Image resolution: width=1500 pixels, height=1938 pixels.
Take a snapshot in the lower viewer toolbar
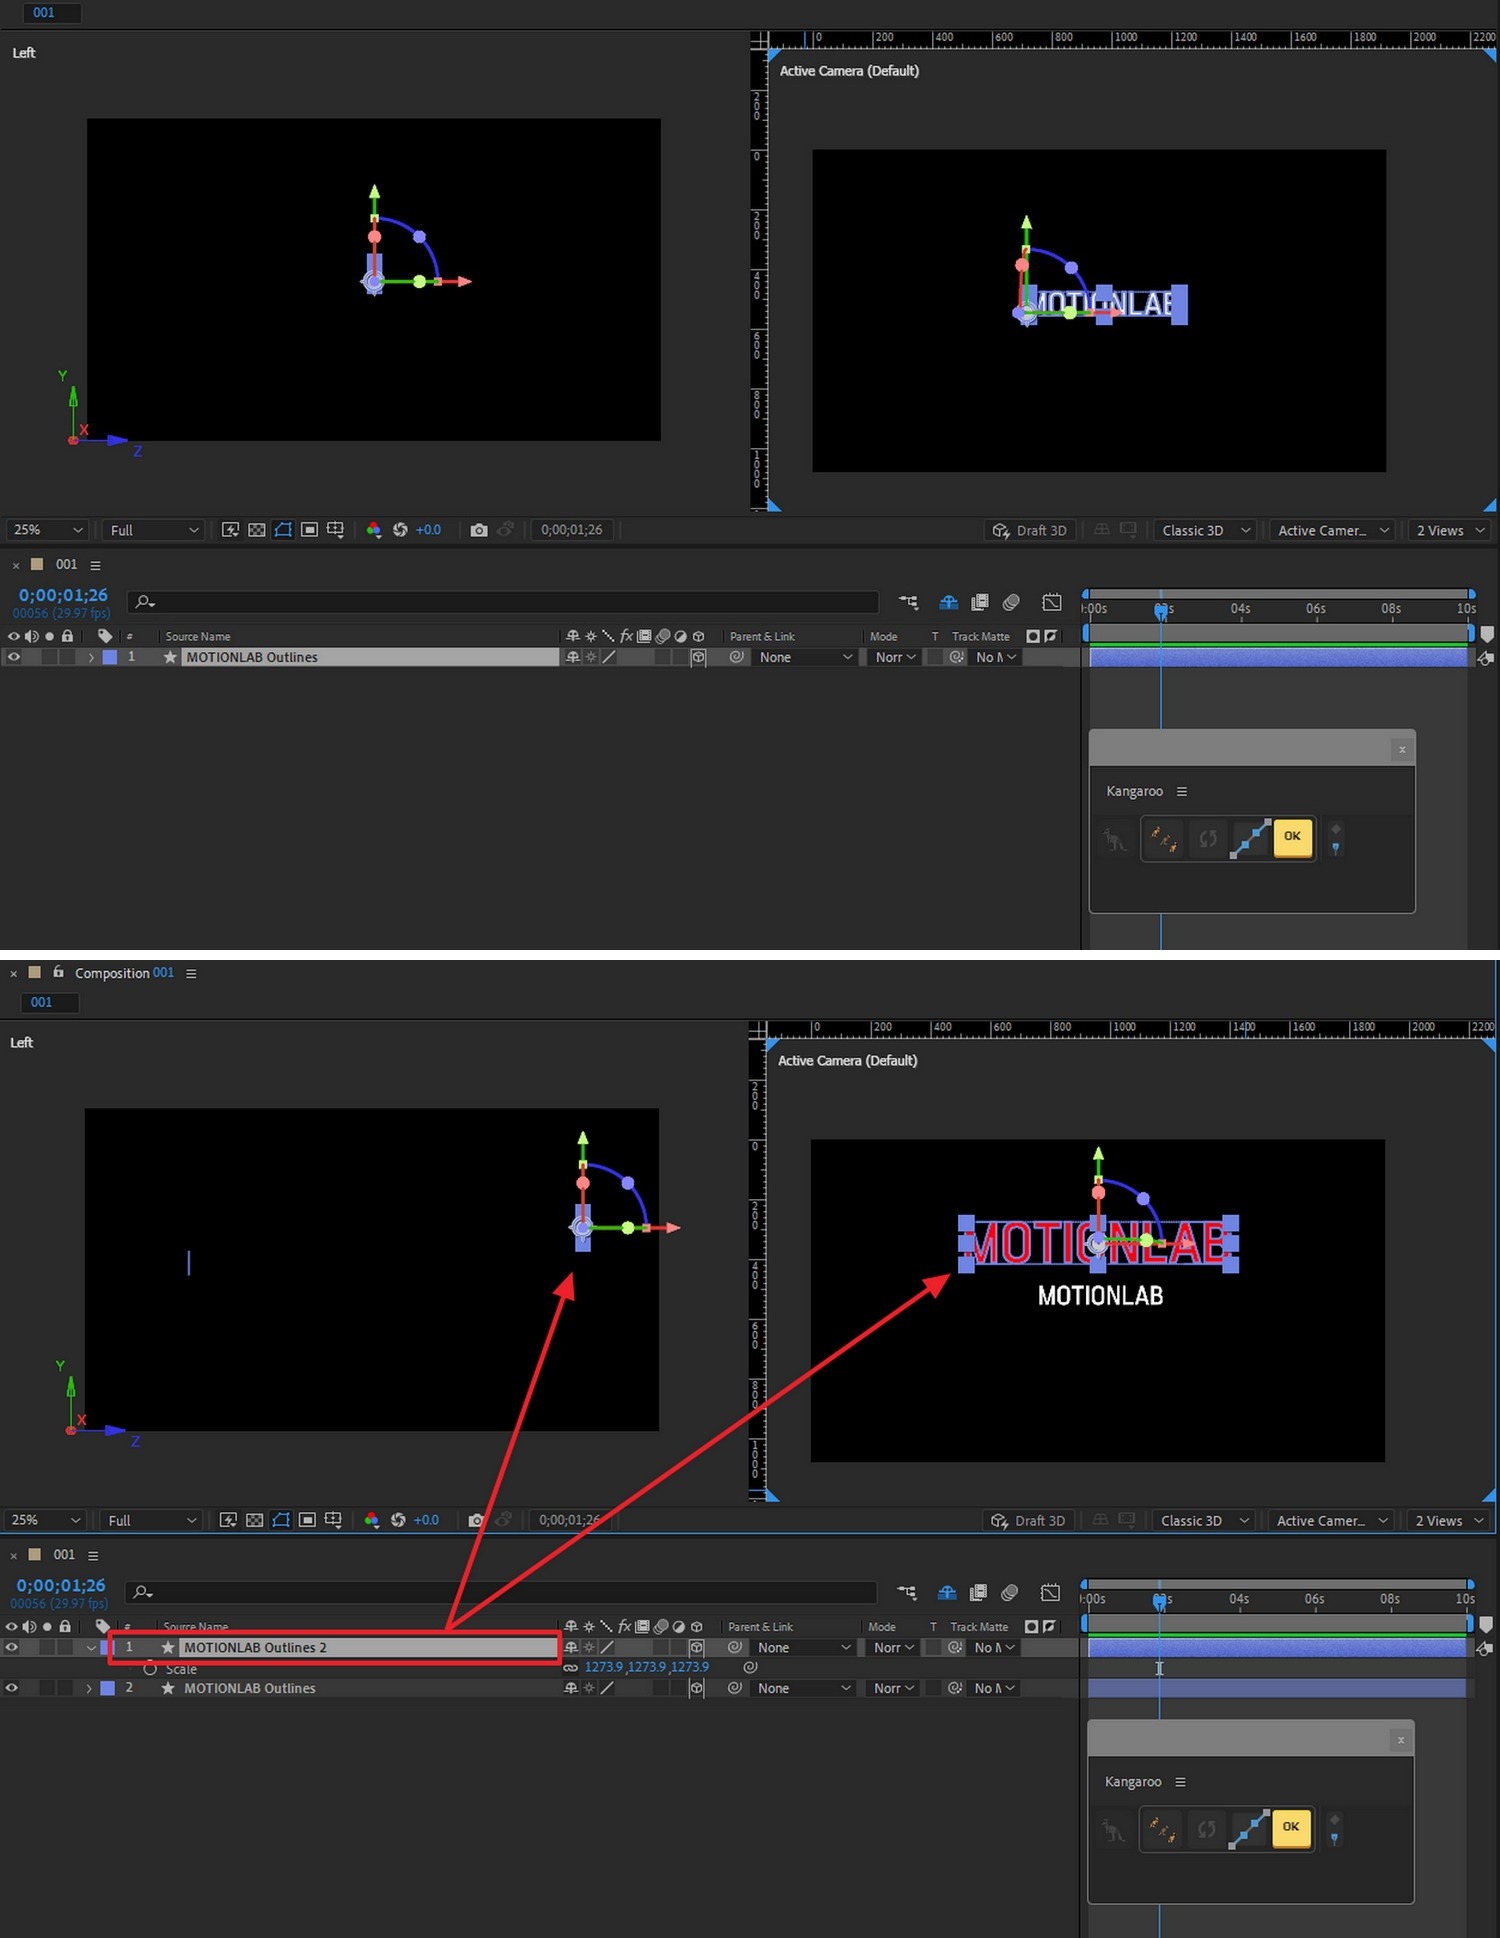[x=476, y=1520]
